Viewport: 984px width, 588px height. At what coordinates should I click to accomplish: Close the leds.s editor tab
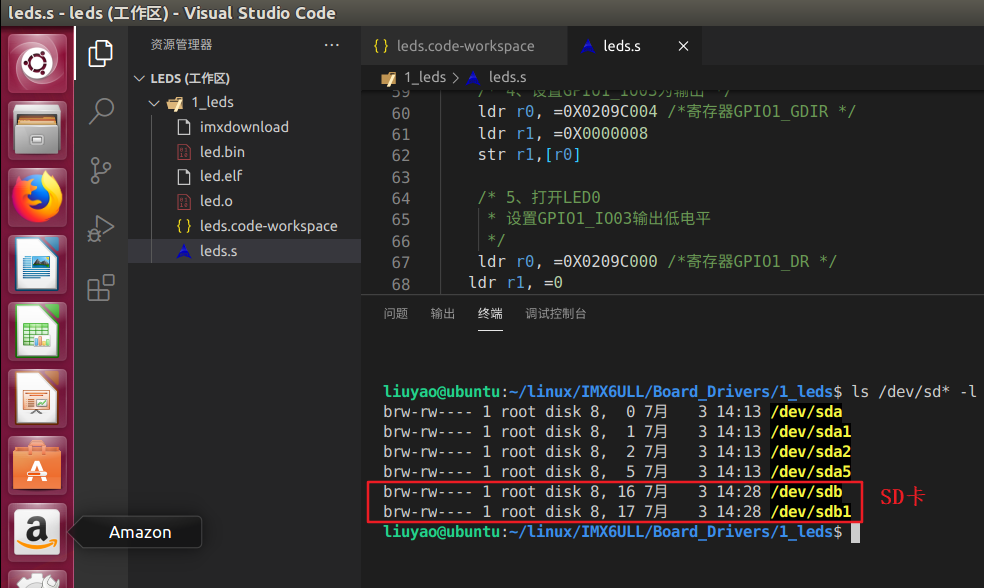pos(685,46)
